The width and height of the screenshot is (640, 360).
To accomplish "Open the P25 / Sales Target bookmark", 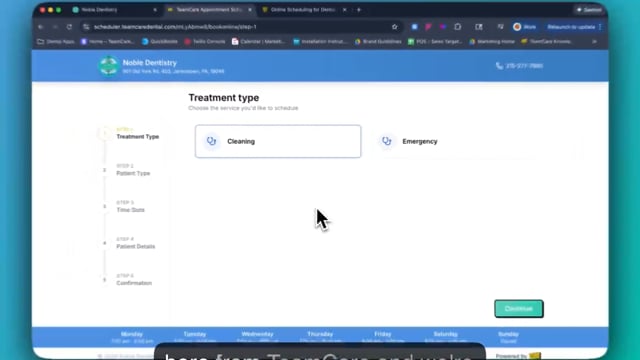I will [435, 42].
